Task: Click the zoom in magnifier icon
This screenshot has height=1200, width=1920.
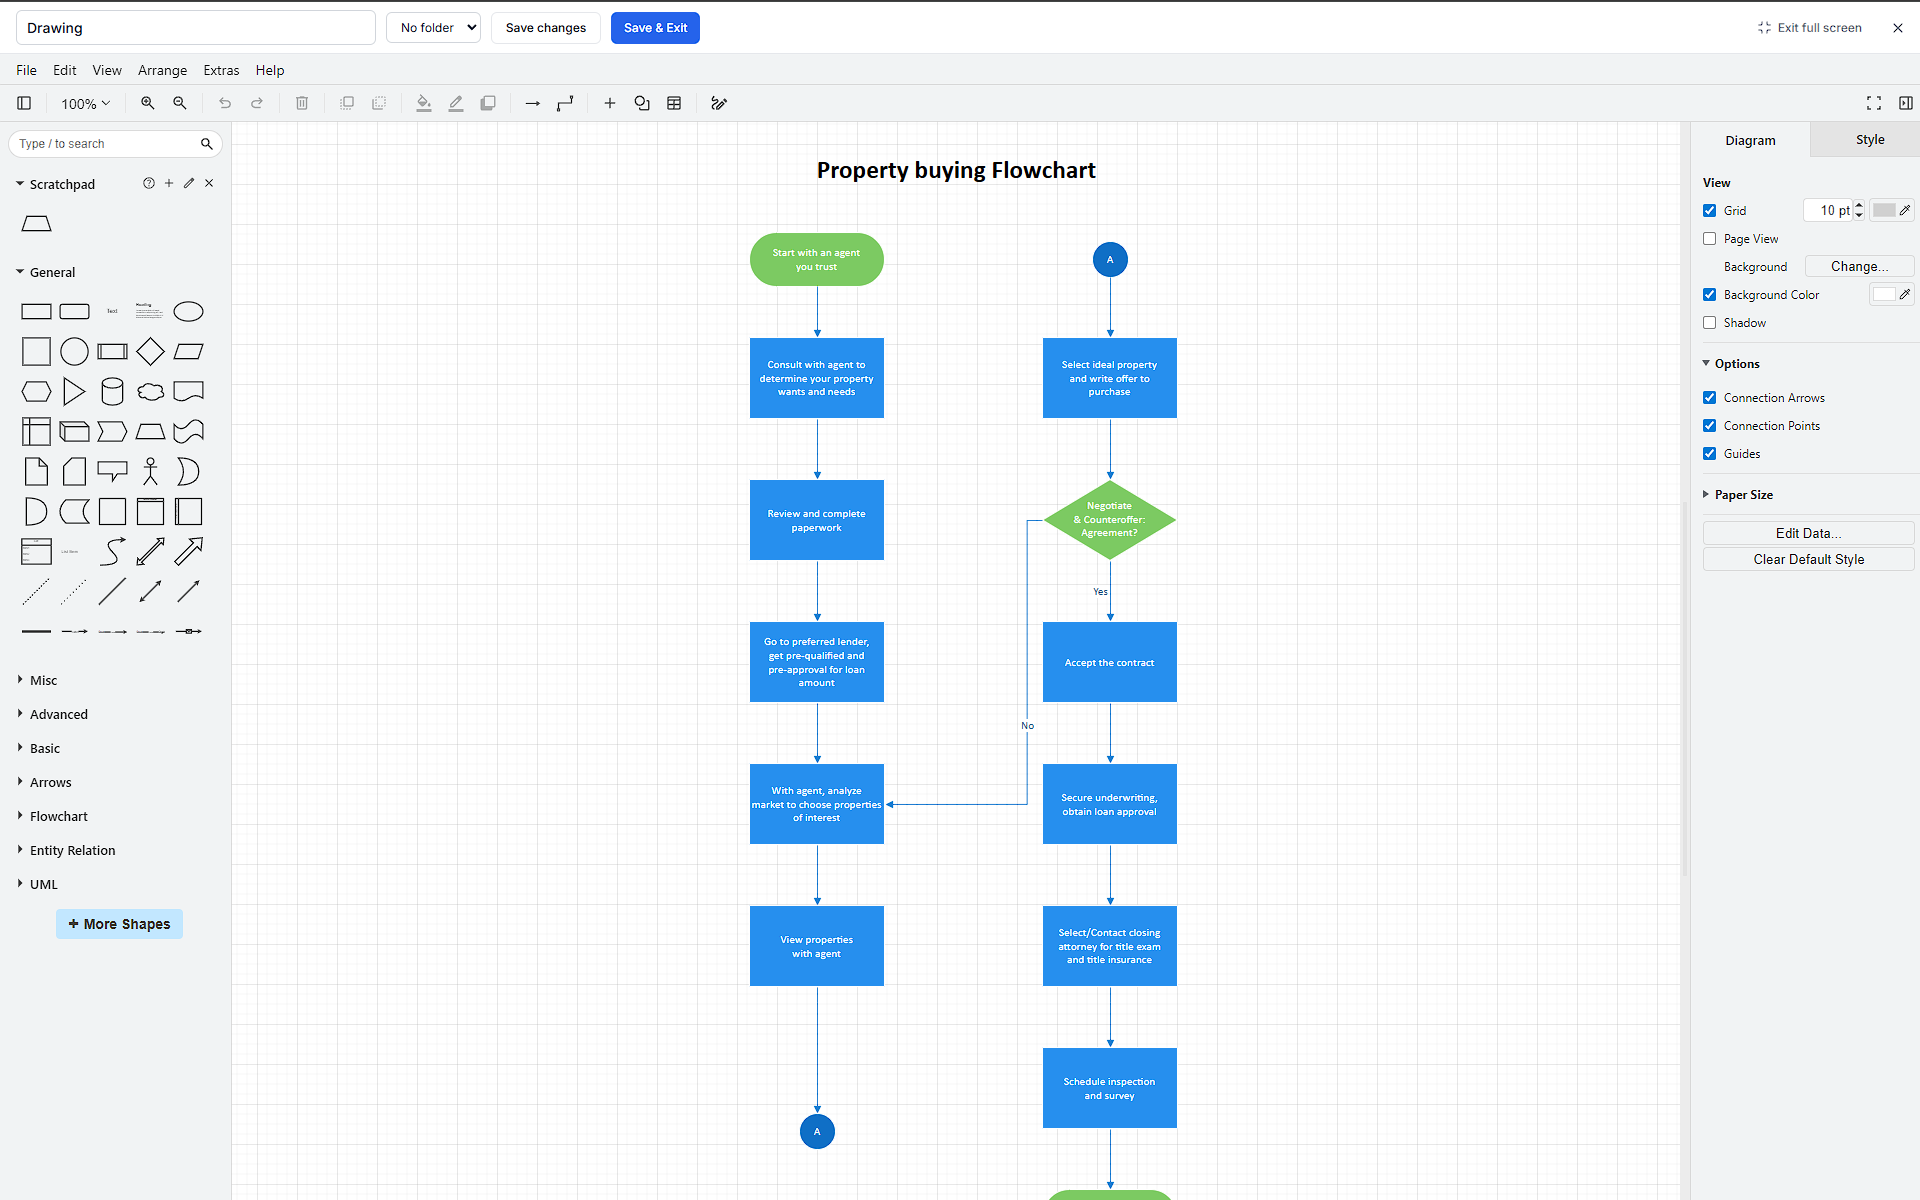Action: pos(148,103)
